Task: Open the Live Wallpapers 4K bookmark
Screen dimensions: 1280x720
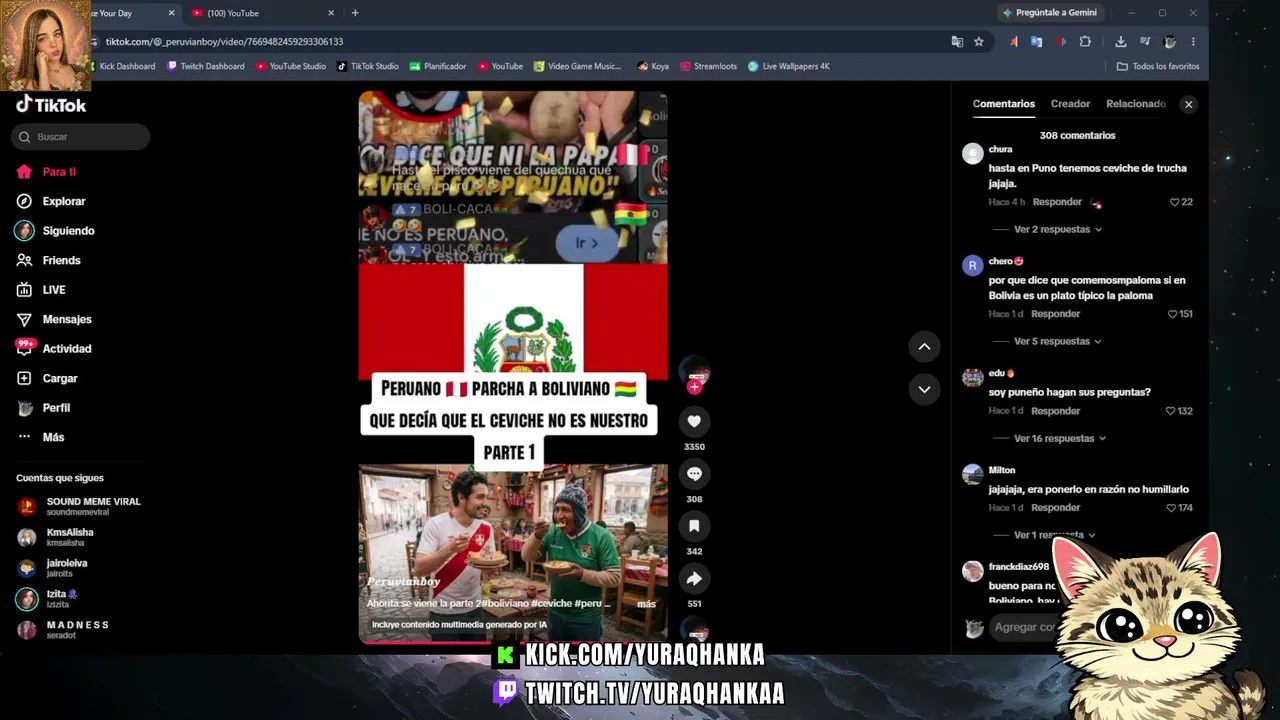Action: 789,66
